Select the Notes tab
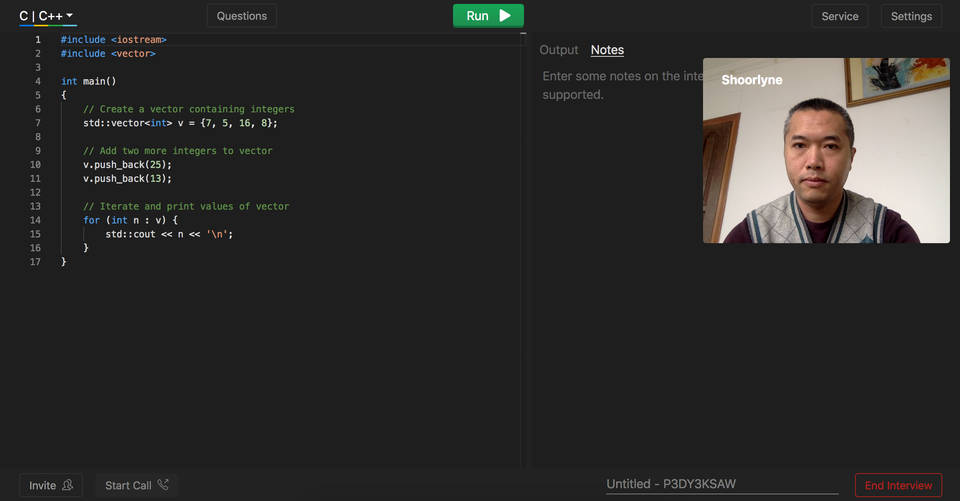This screenshot has height=501, width=960. click(x=607, y=50)
